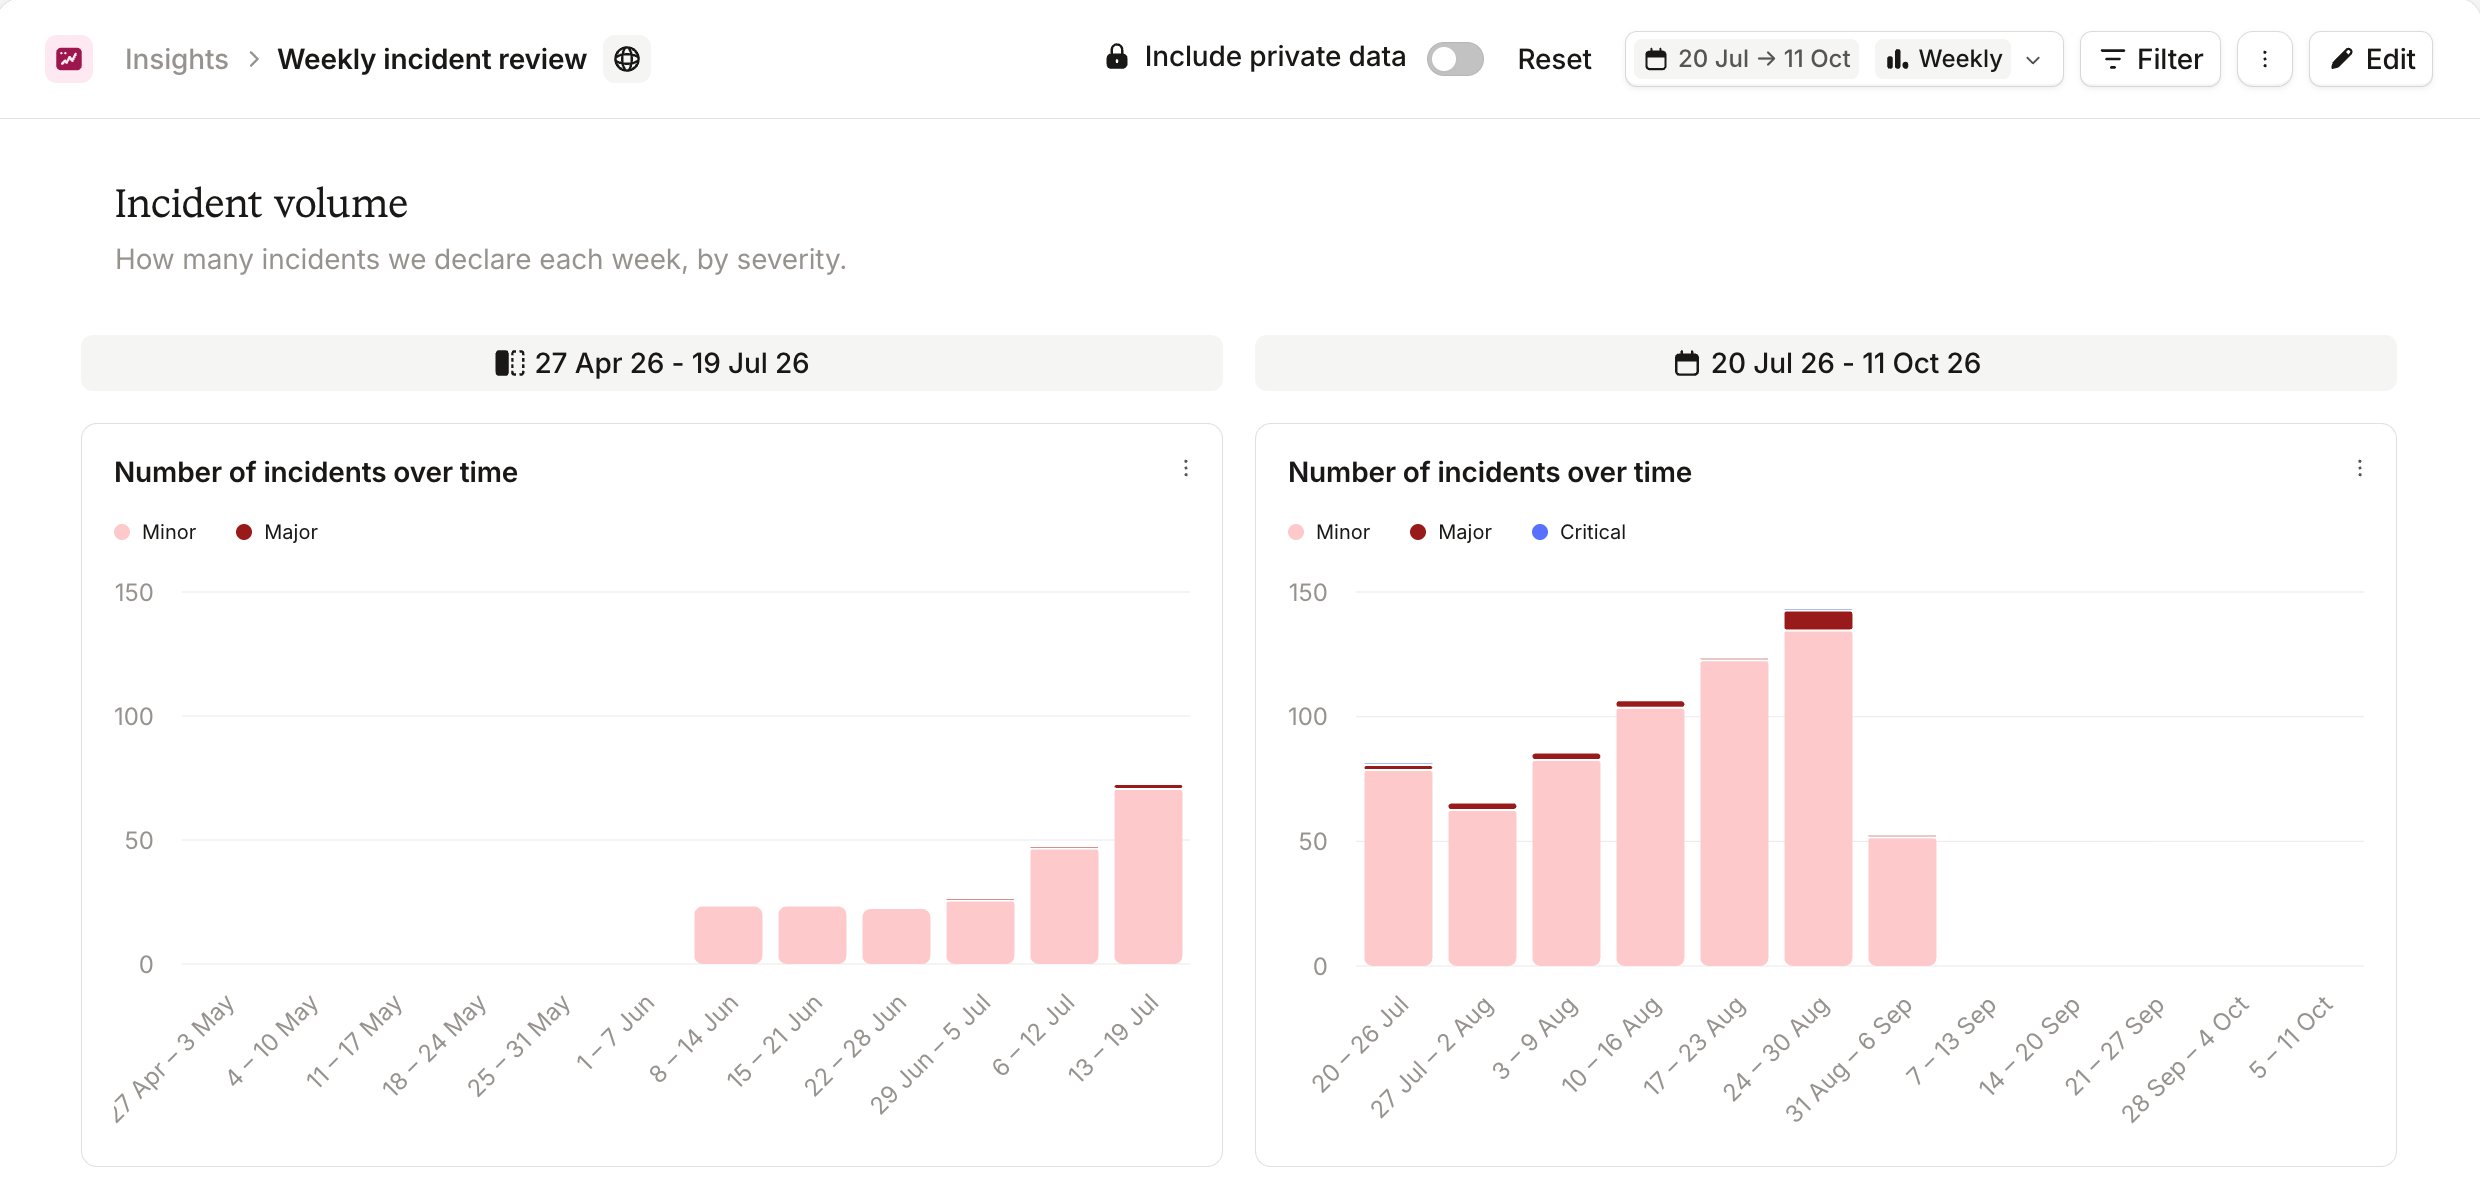Open the Filter button

tap(2150, 59)
